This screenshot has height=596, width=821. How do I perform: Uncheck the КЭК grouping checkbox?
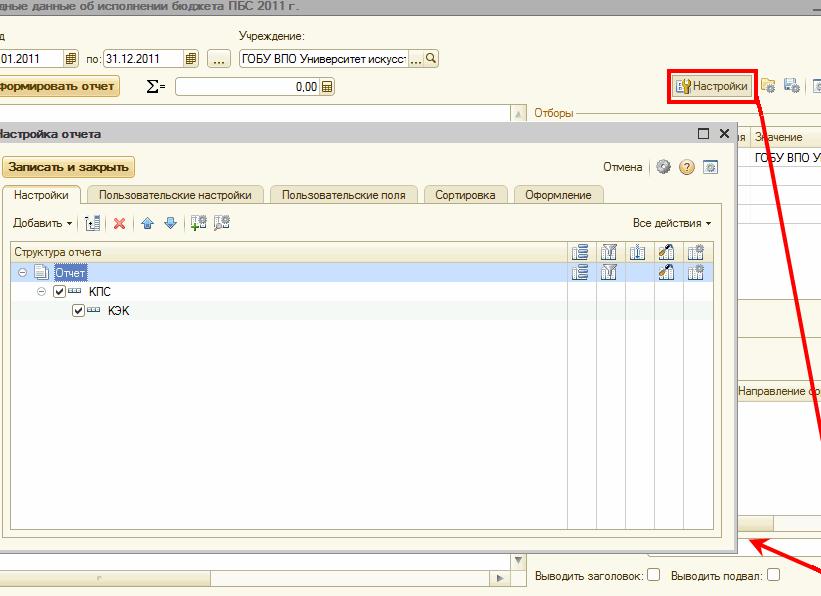pos(78,311)
